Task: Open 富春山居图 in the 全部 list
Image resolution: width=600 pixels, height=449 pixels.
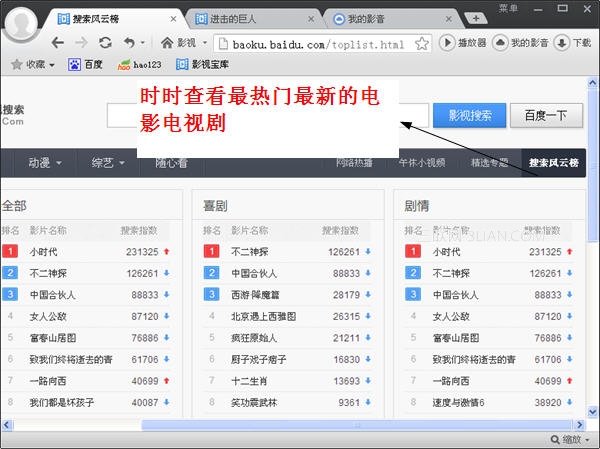Action: click(53, 338)
